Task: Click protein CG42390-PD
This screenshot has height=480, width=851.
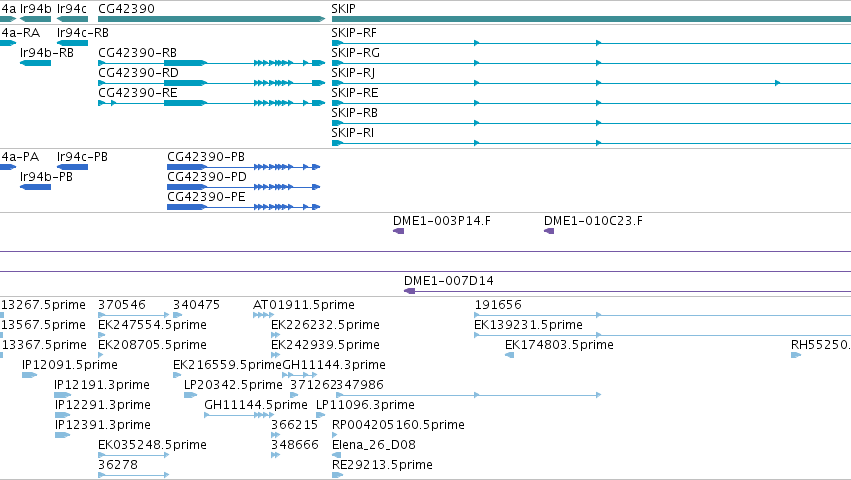Action: coord(244,187)
